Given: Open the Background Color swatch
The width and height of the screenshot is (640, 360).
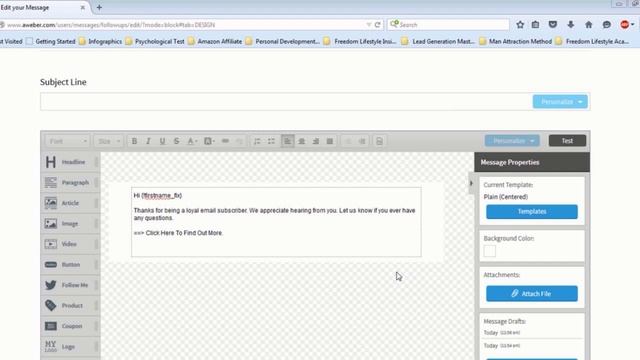Looking at the screenshot, I should 490,251.
